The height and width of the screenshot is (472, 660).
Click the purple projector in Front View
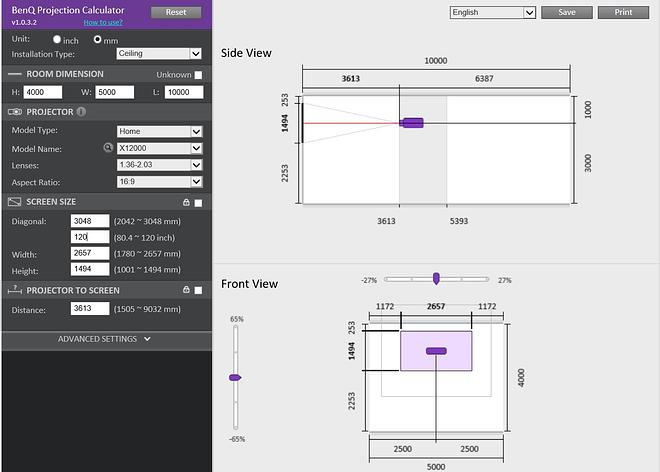436,351
